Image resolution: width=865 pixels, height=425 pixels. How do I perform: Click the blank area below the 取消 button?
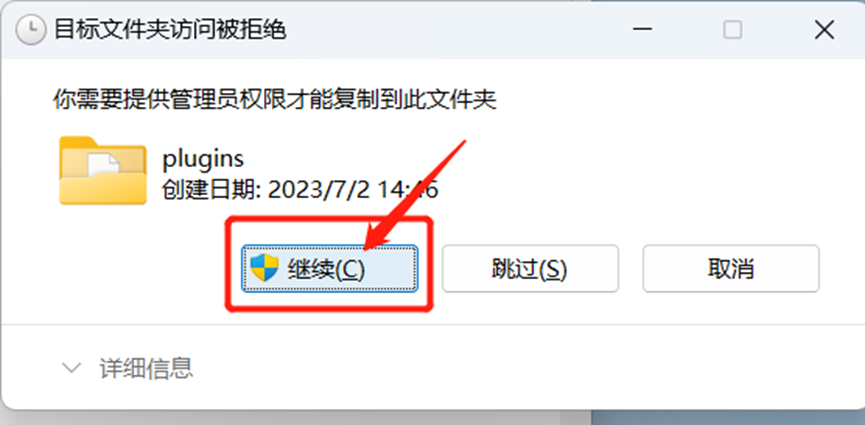(731, 308)
